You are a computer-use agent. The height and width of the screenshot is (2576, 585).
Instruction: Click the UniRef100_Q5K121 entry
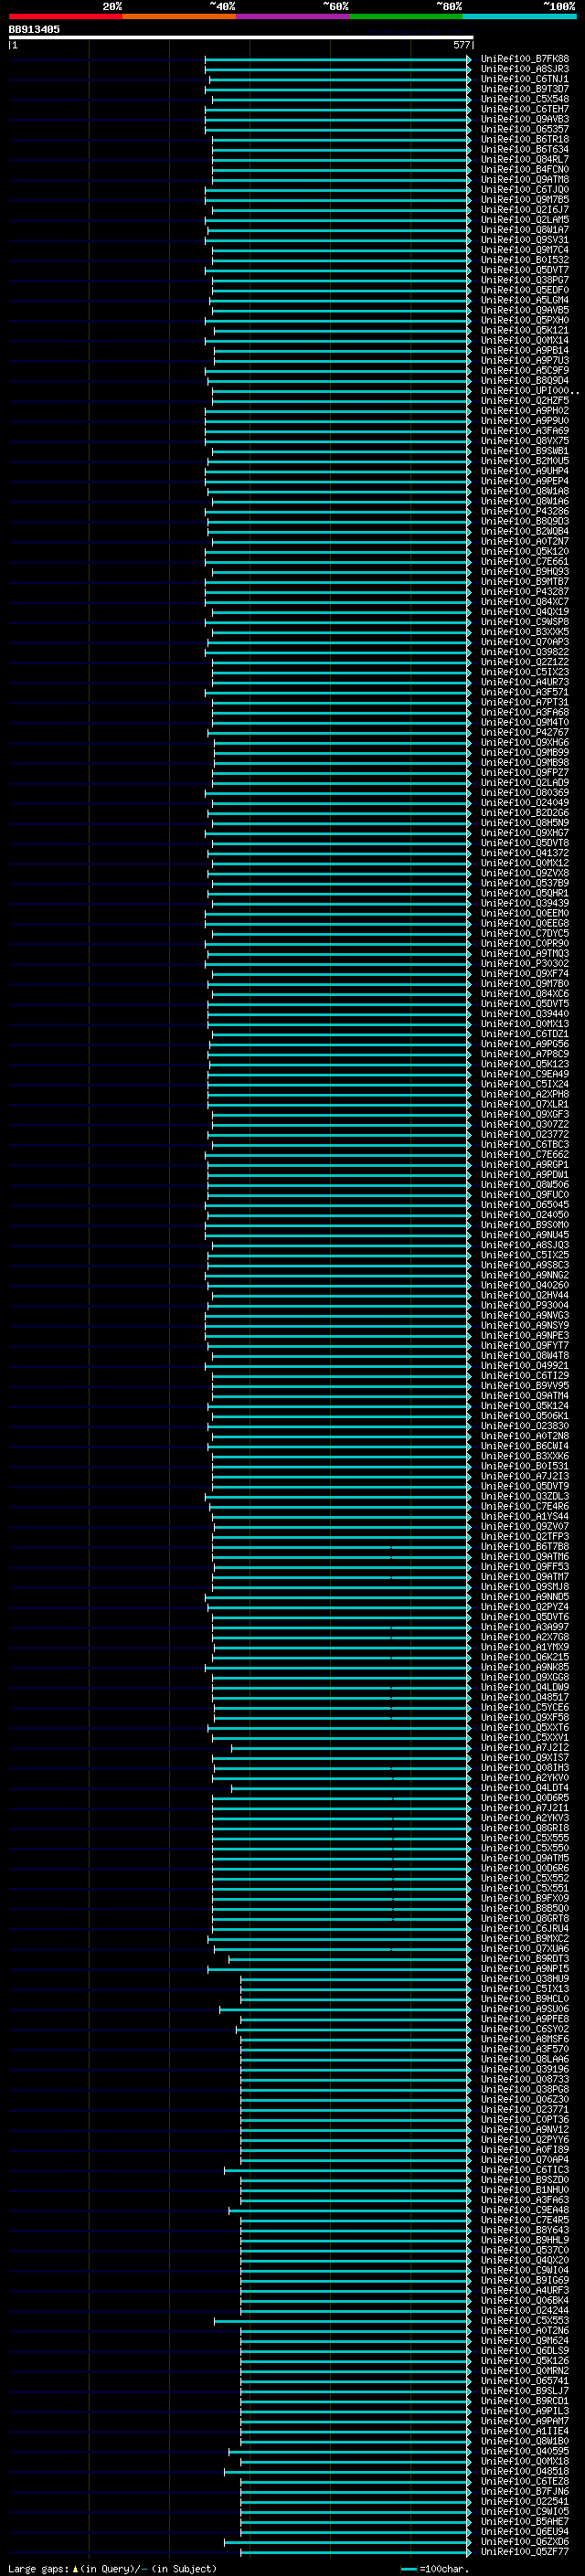pos(524,330)
